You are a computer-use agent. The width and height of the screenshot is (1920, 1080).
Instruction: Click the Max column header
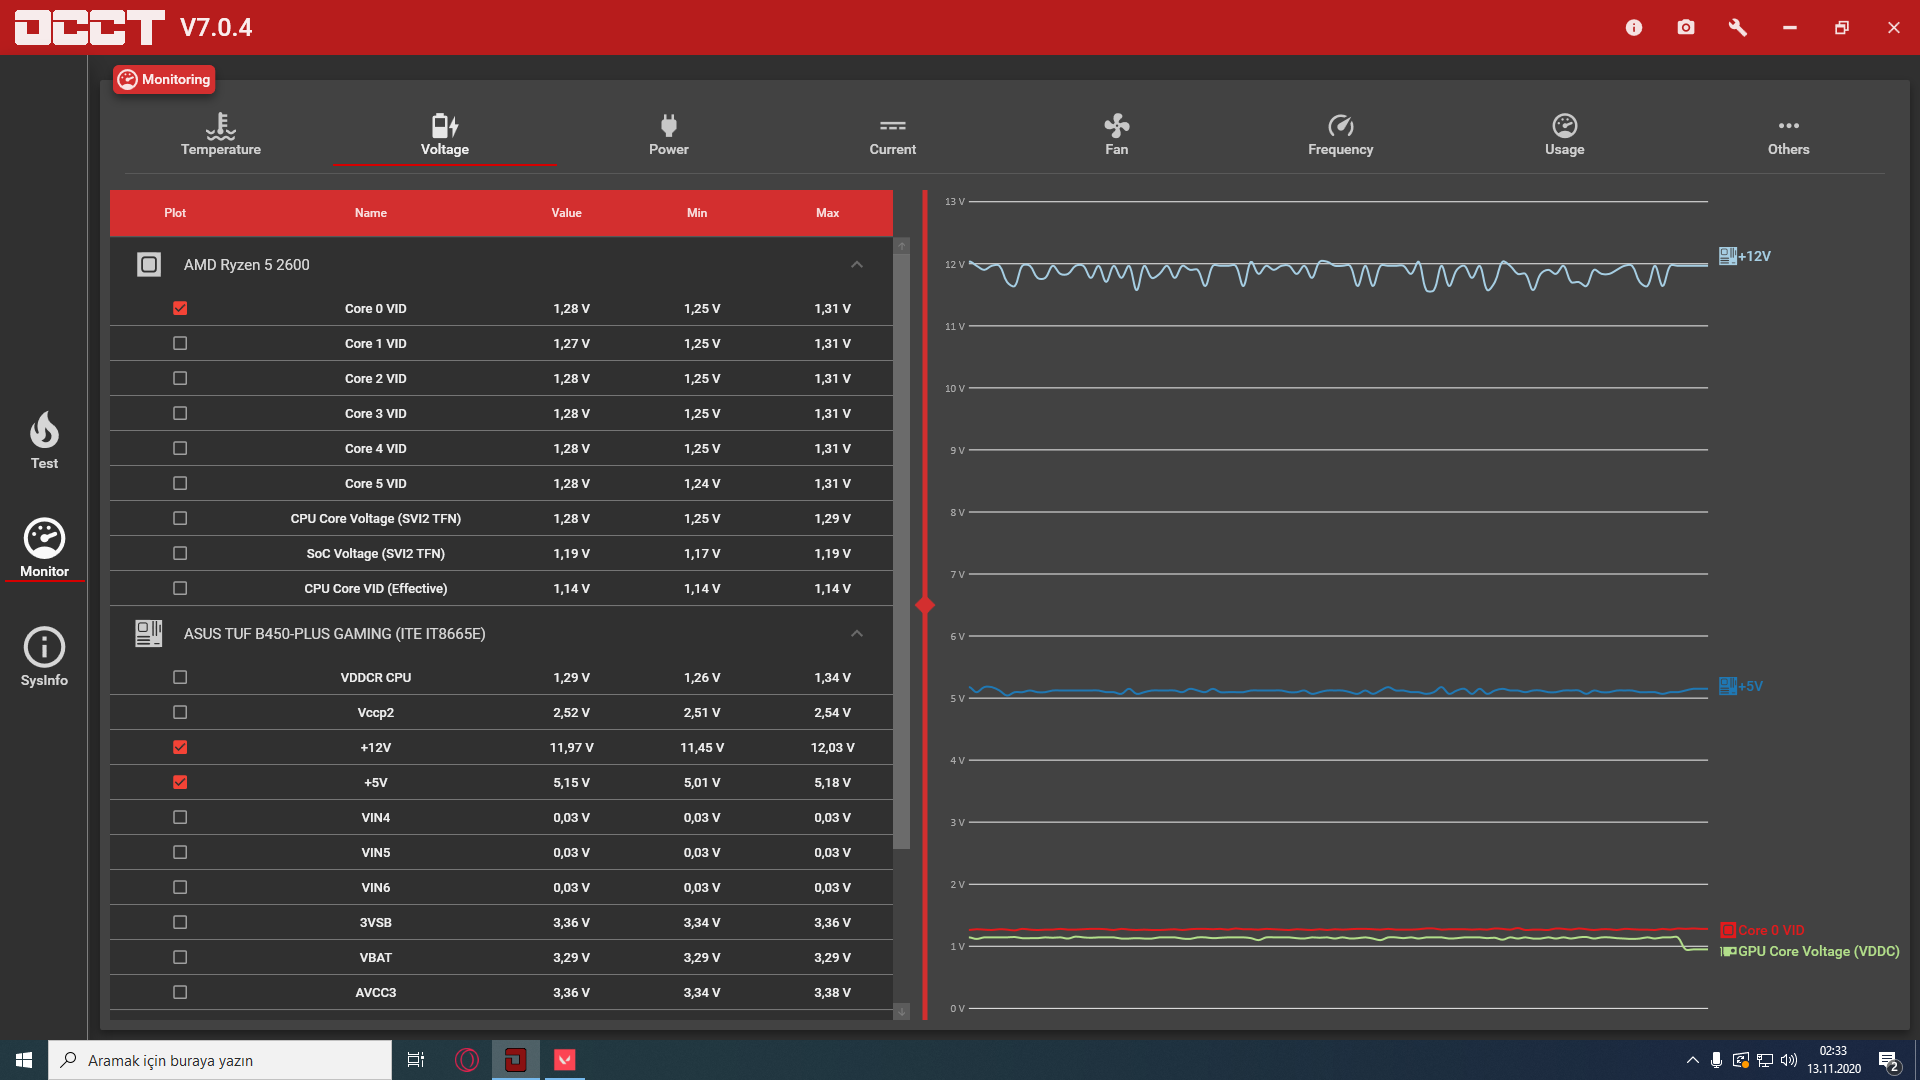(828, 213)
